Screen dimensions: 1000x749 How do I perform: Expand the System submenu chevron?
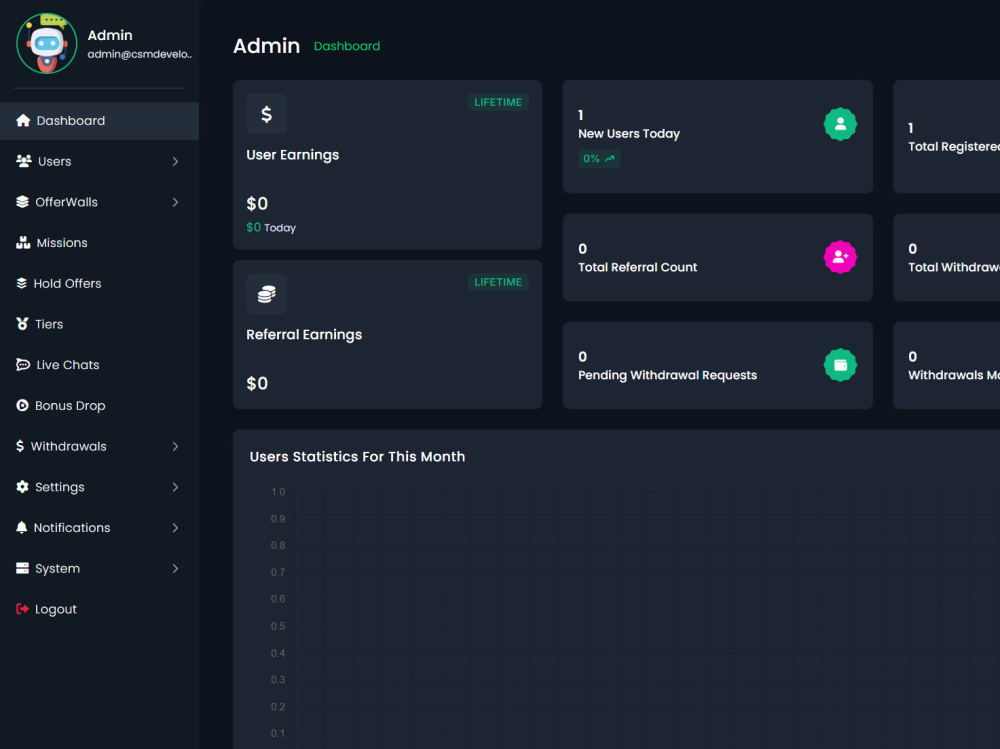click(x=175, y=568)
